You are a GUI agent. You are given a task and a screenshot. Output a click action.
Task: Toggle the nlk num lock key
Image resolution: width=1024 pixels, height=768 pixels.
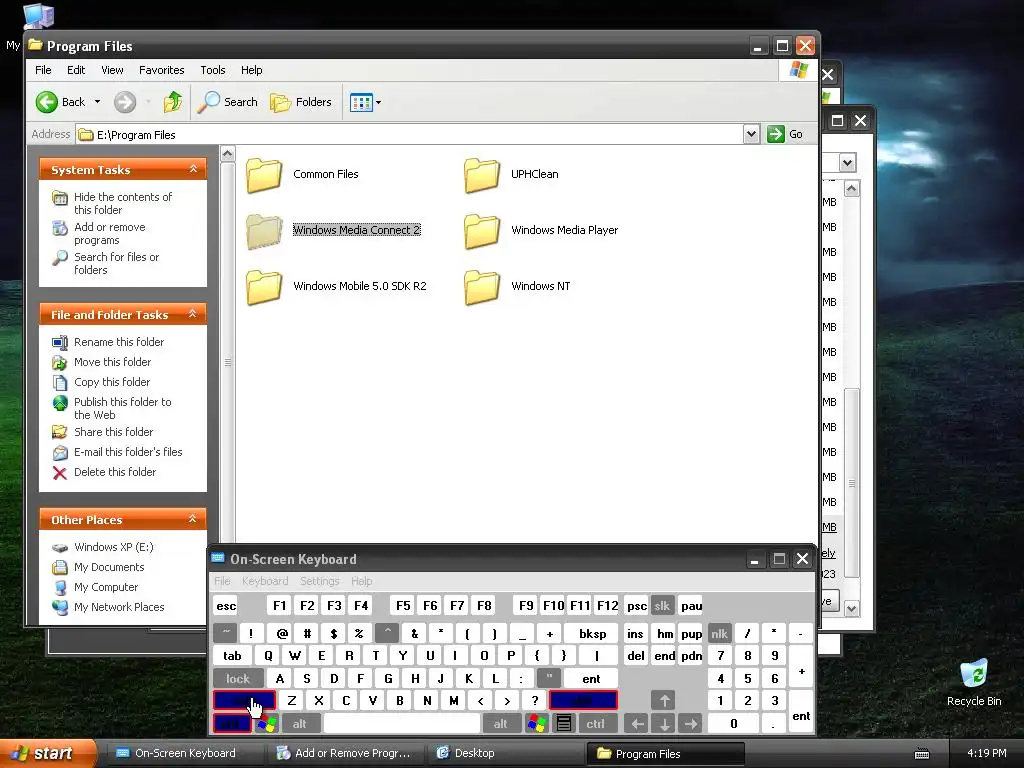719,633
